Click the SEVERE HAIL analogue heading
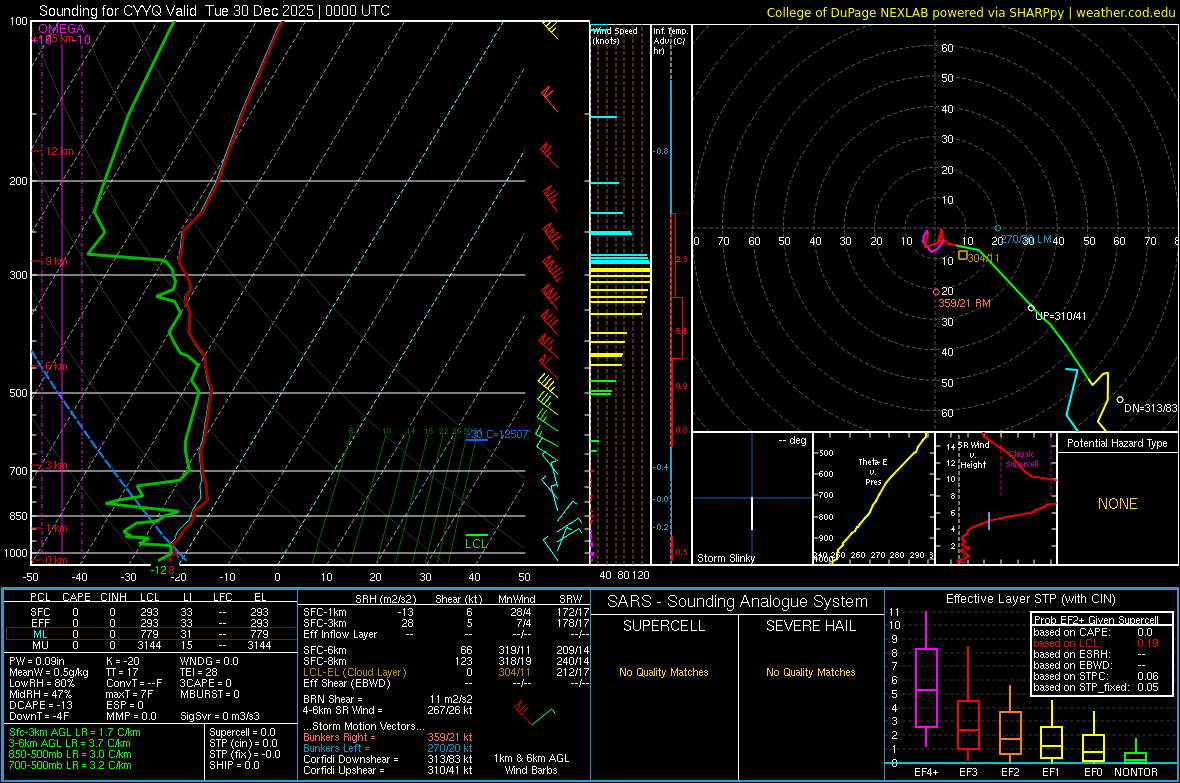The image size is (1180, 783). [x=810, y=626]
